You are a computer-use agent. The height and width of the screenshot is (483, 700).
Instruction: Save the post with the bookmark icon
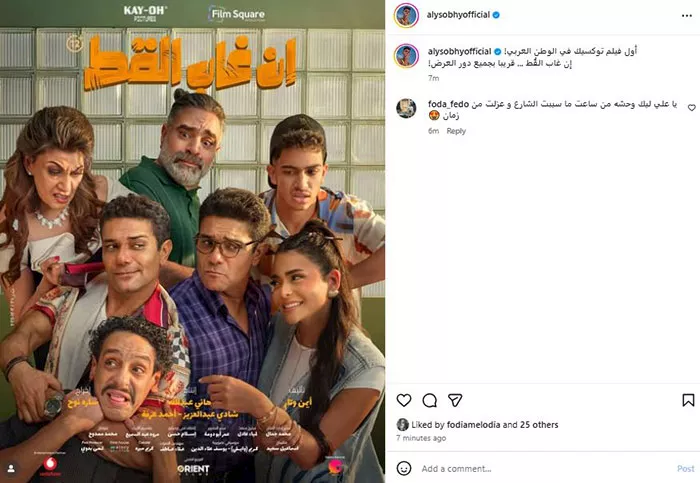point(688,400)
